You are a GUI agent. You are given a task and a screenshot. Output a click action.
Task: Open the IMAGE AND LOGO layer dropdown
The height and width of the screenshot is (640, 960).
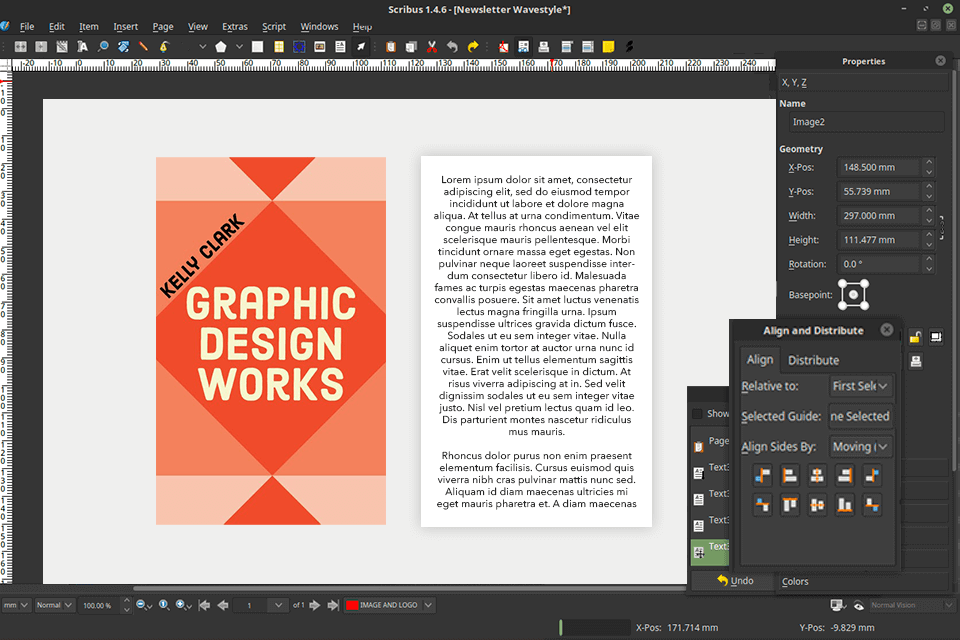tap(389, 605)
